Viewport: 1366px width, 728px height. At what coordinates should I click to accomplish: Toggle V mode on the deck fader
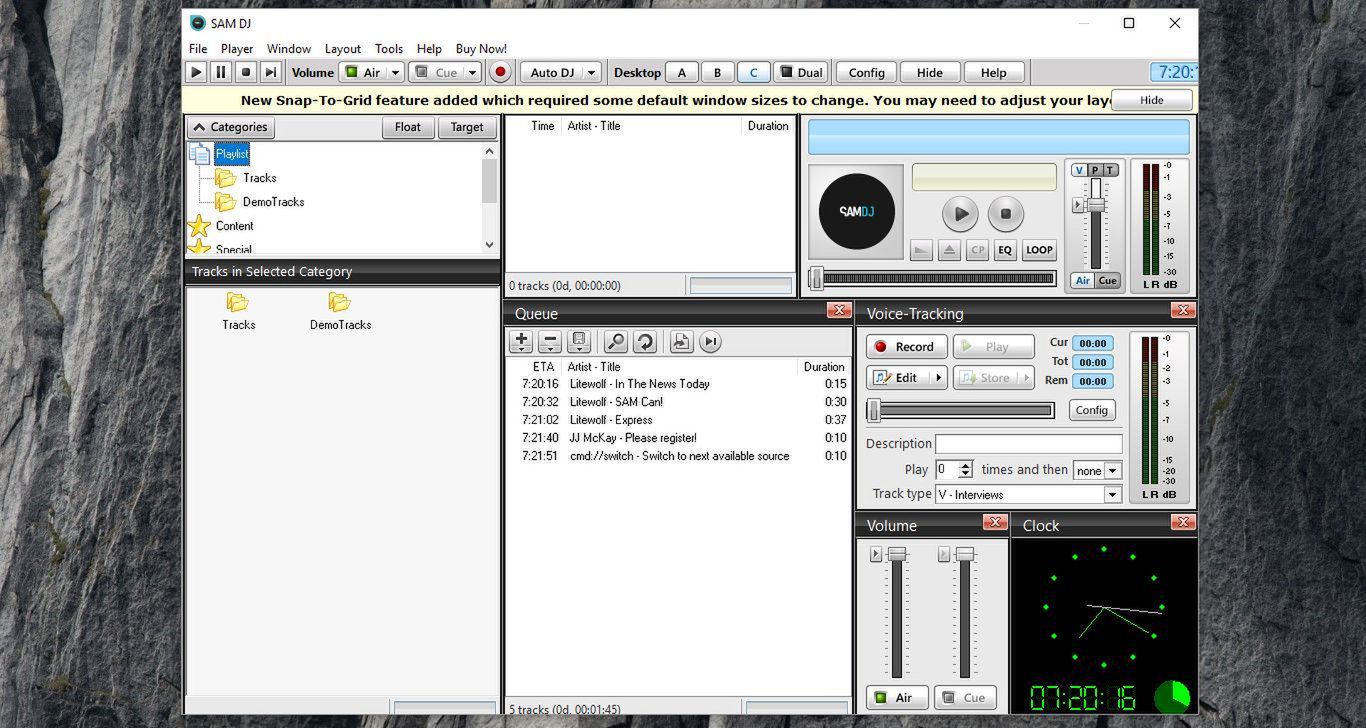(x=1079, y=170)
